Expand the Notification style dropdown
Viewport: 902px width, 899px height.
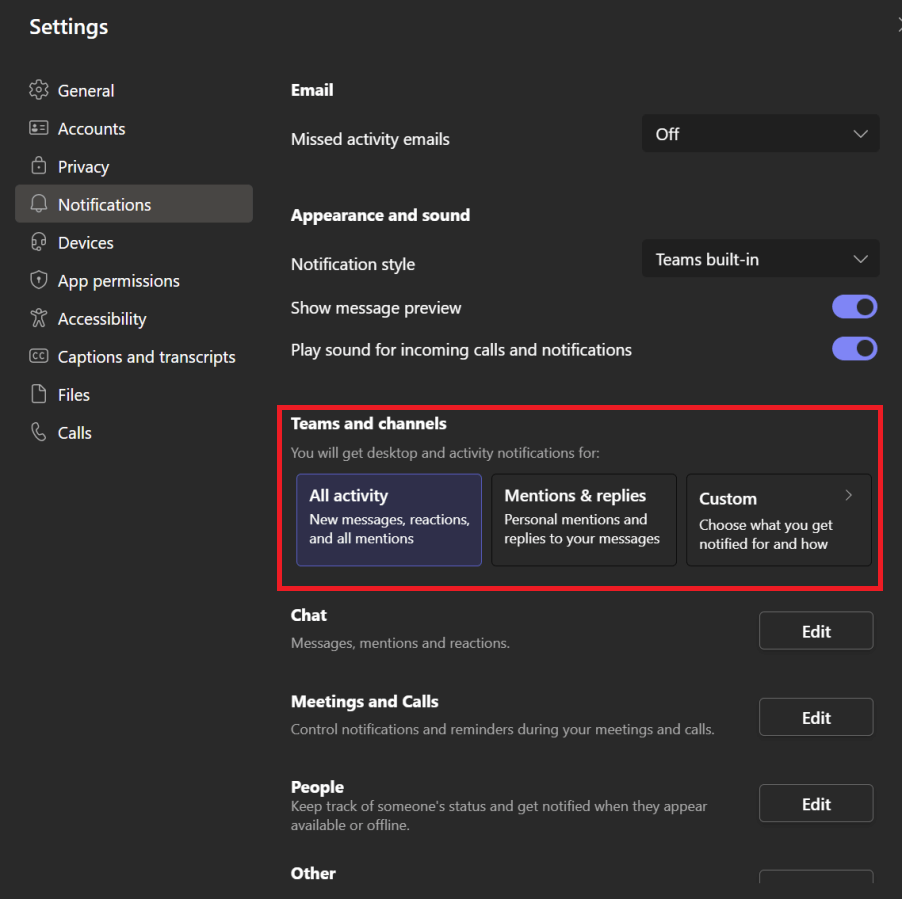[x=760, y=260]
